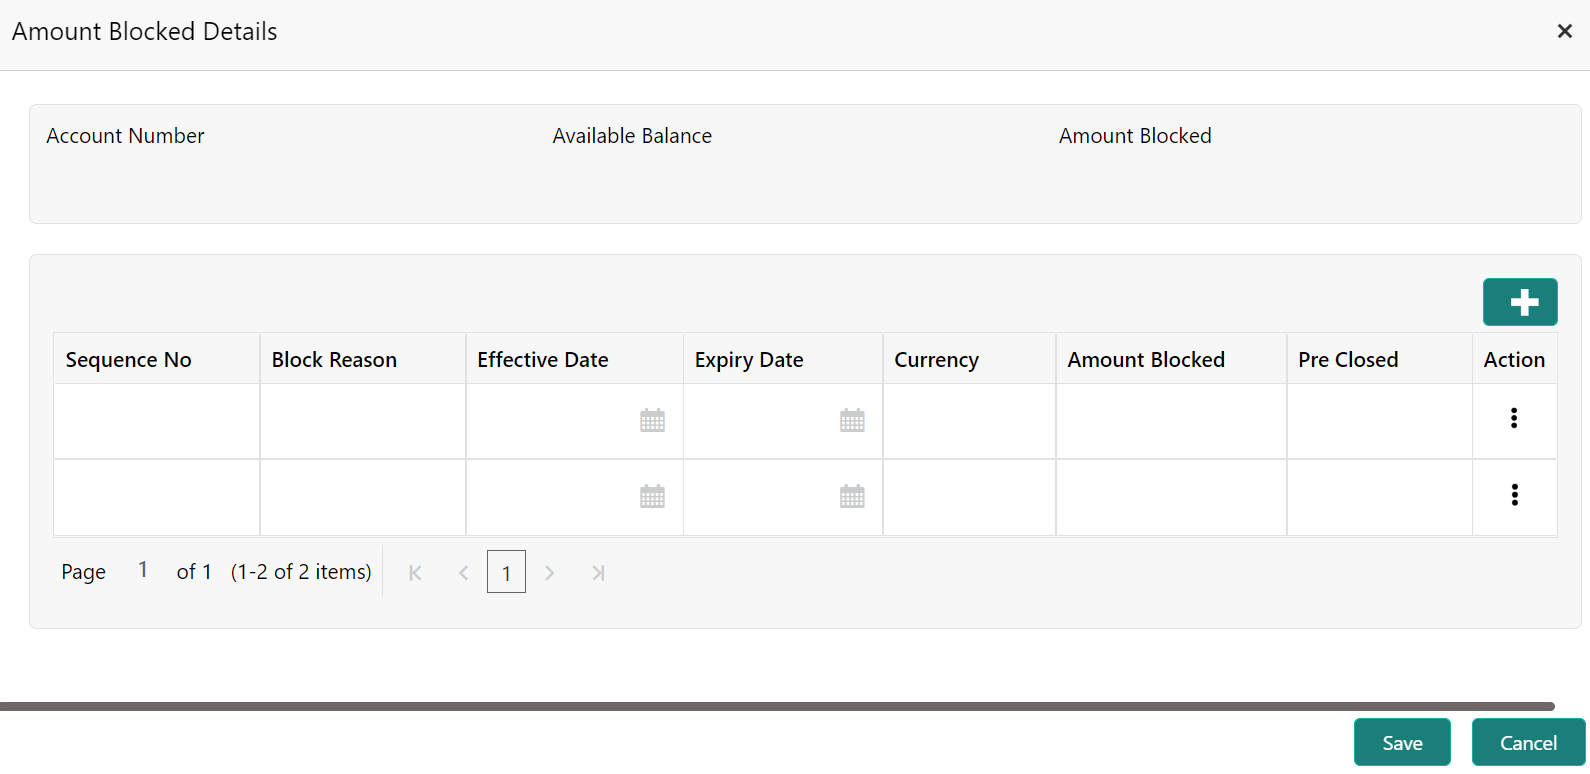Open Effective Date calendar in first row
1590x774 pixels.
pos(652,421)
